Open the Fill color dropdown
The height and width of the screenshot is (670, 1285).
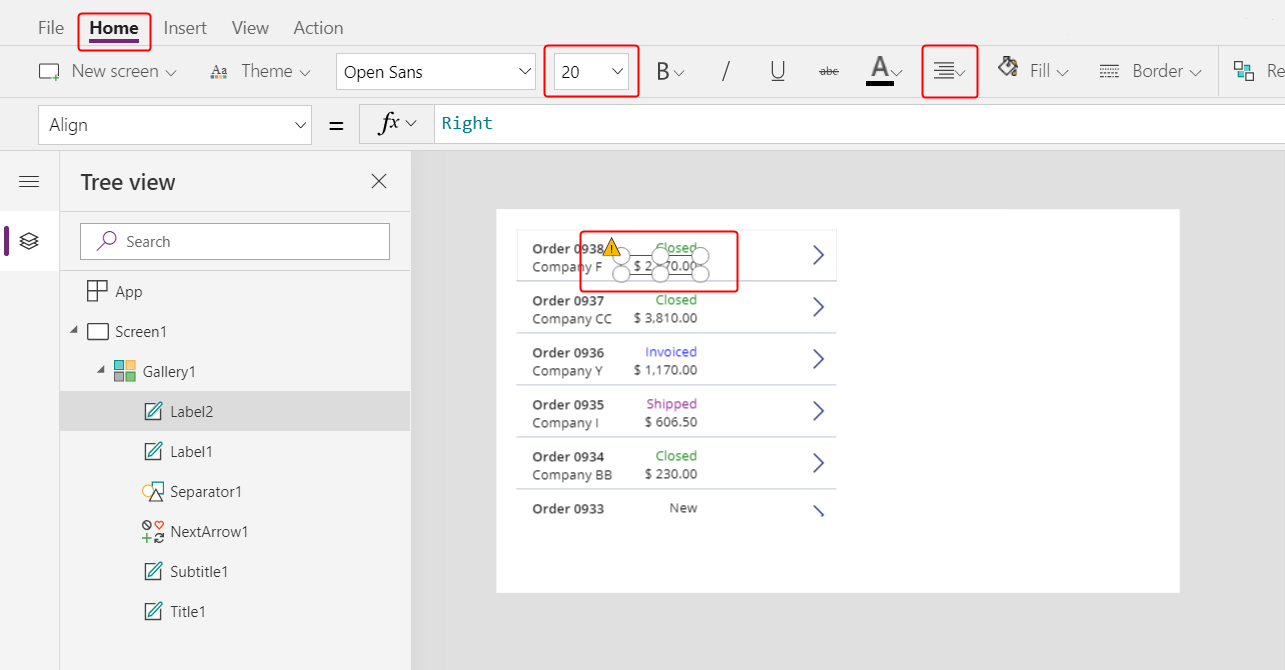coord(1033,71)
